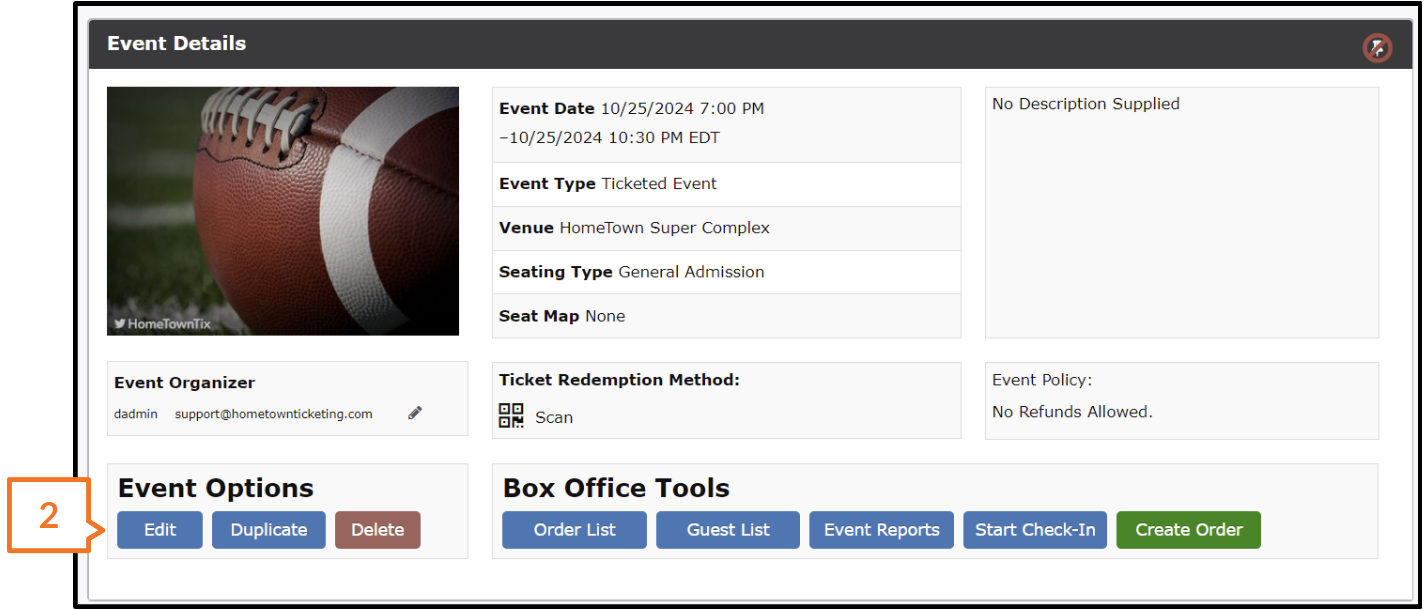Open Event Reports
This screenshot has height=610, width=1427.
pos(882,530)
